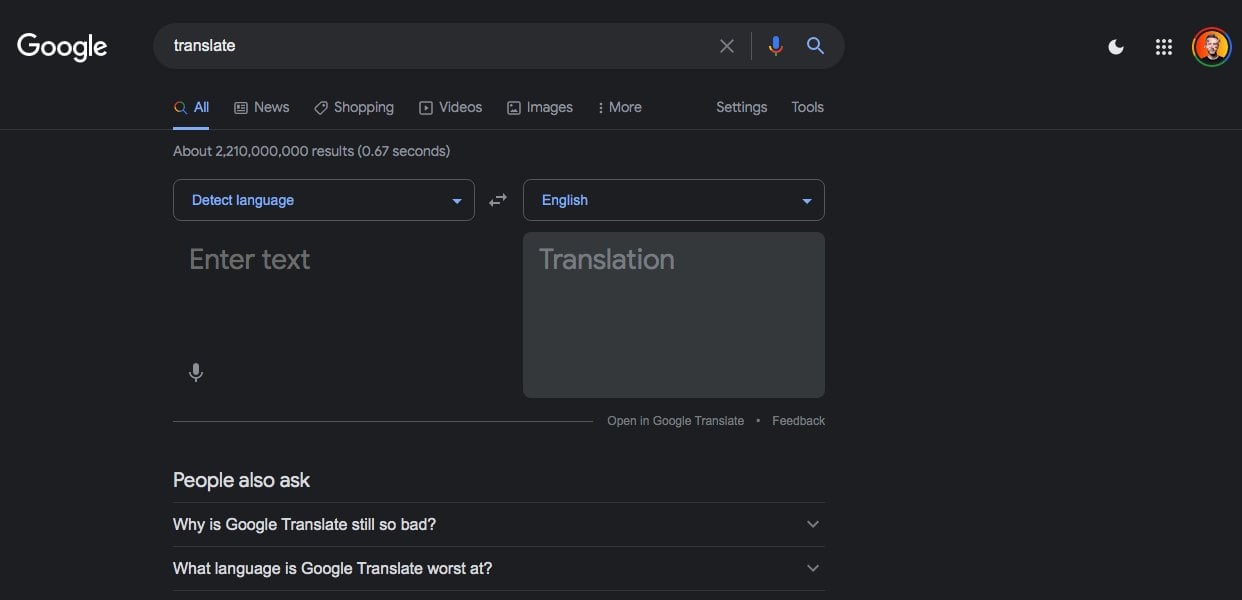Clear the search box text
This screenshot has height=600, width=1242.
click(727, 46)
